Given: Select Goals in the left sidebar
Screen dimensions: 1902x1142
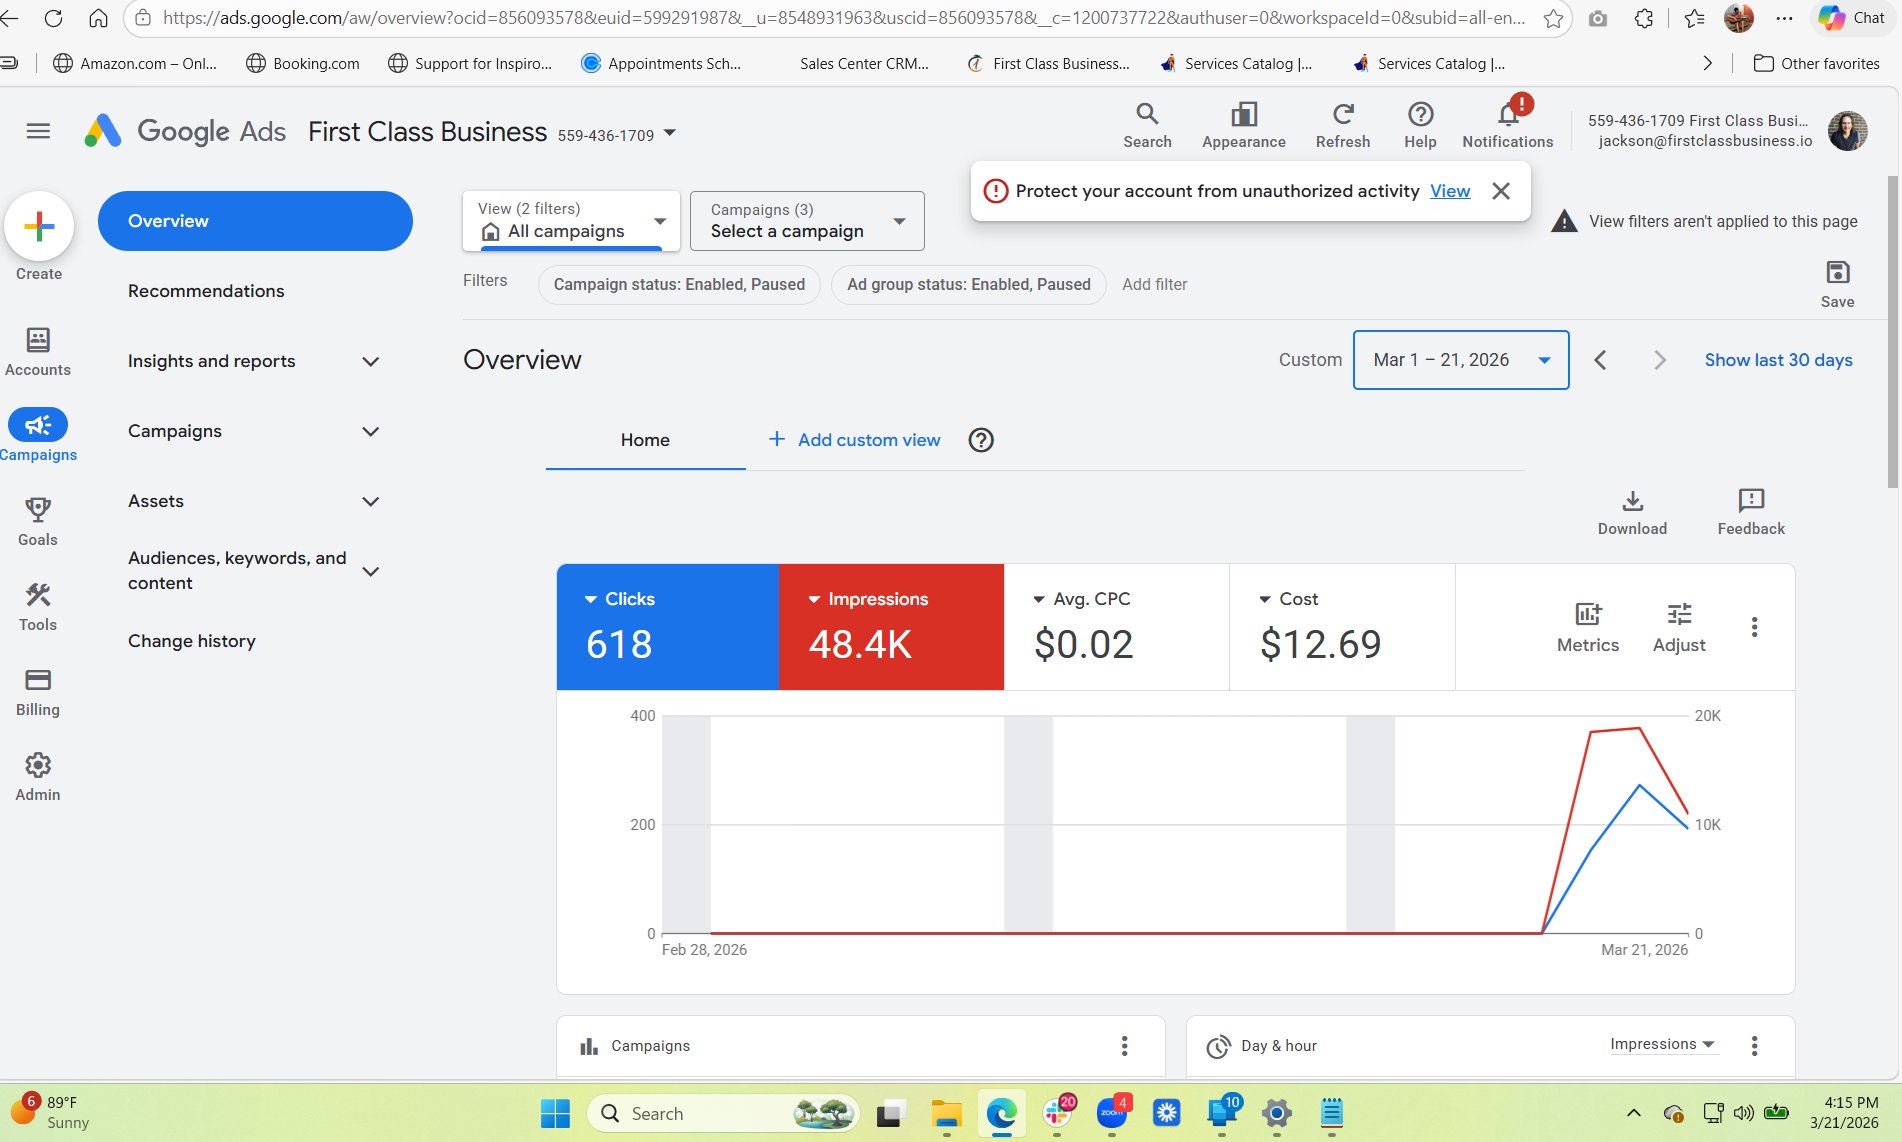Looking at the screenshot, I should 37,522.
